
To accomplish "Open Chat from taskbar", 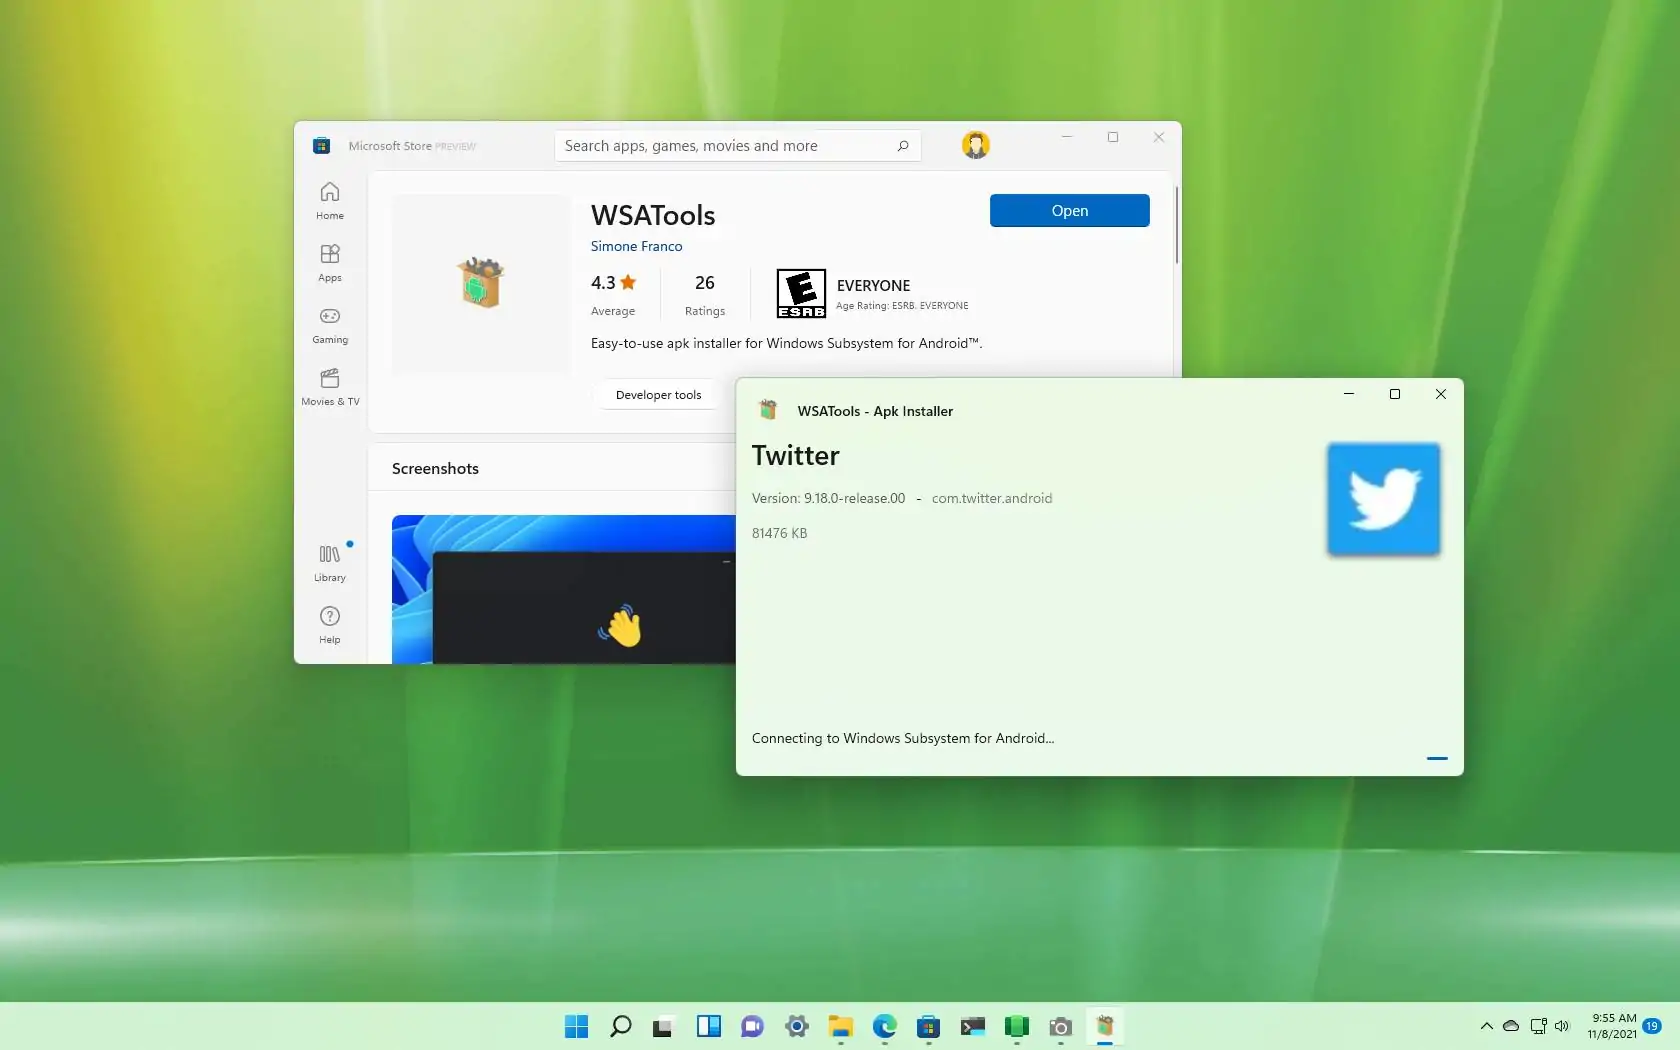I will coord(752,1026).
